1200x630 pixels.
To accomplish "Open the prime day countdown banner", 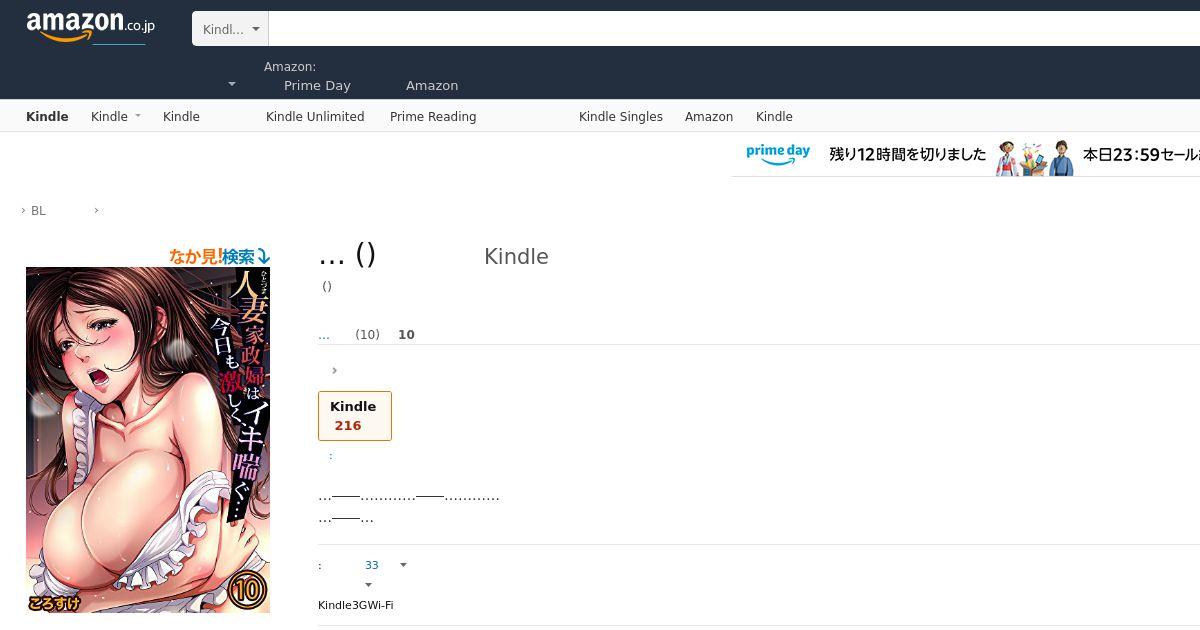I will (966, 156).
